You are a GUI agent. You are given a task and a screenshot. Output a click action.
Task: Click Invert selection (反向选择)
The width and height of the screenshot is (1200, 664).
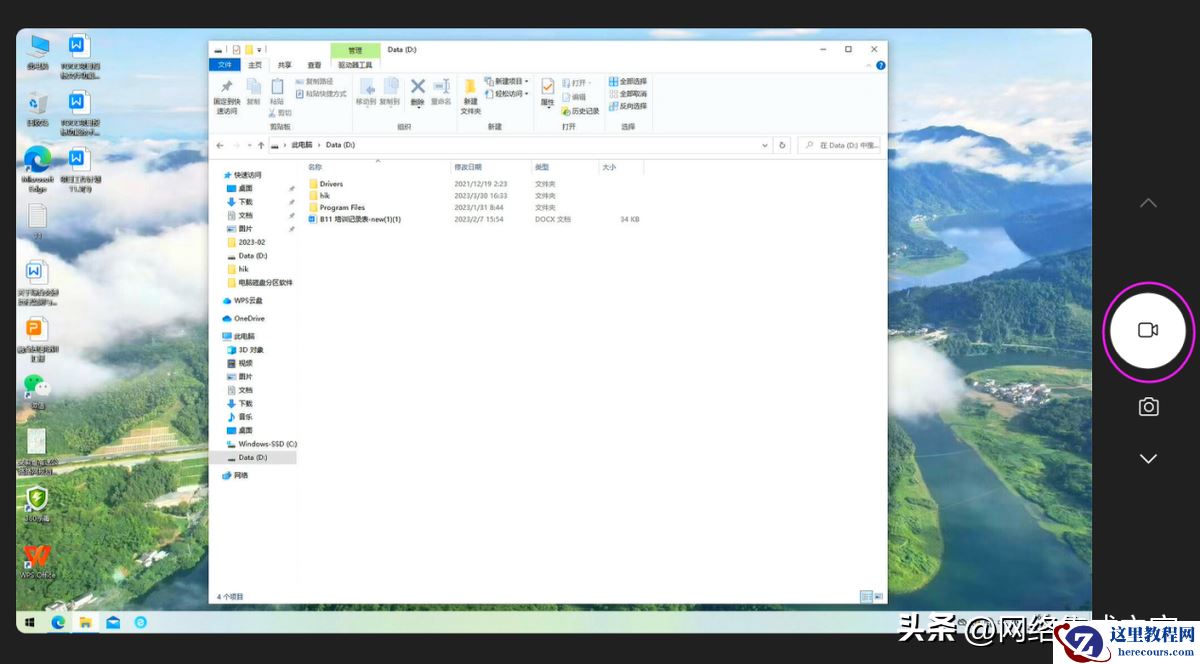tap(628, 106)
